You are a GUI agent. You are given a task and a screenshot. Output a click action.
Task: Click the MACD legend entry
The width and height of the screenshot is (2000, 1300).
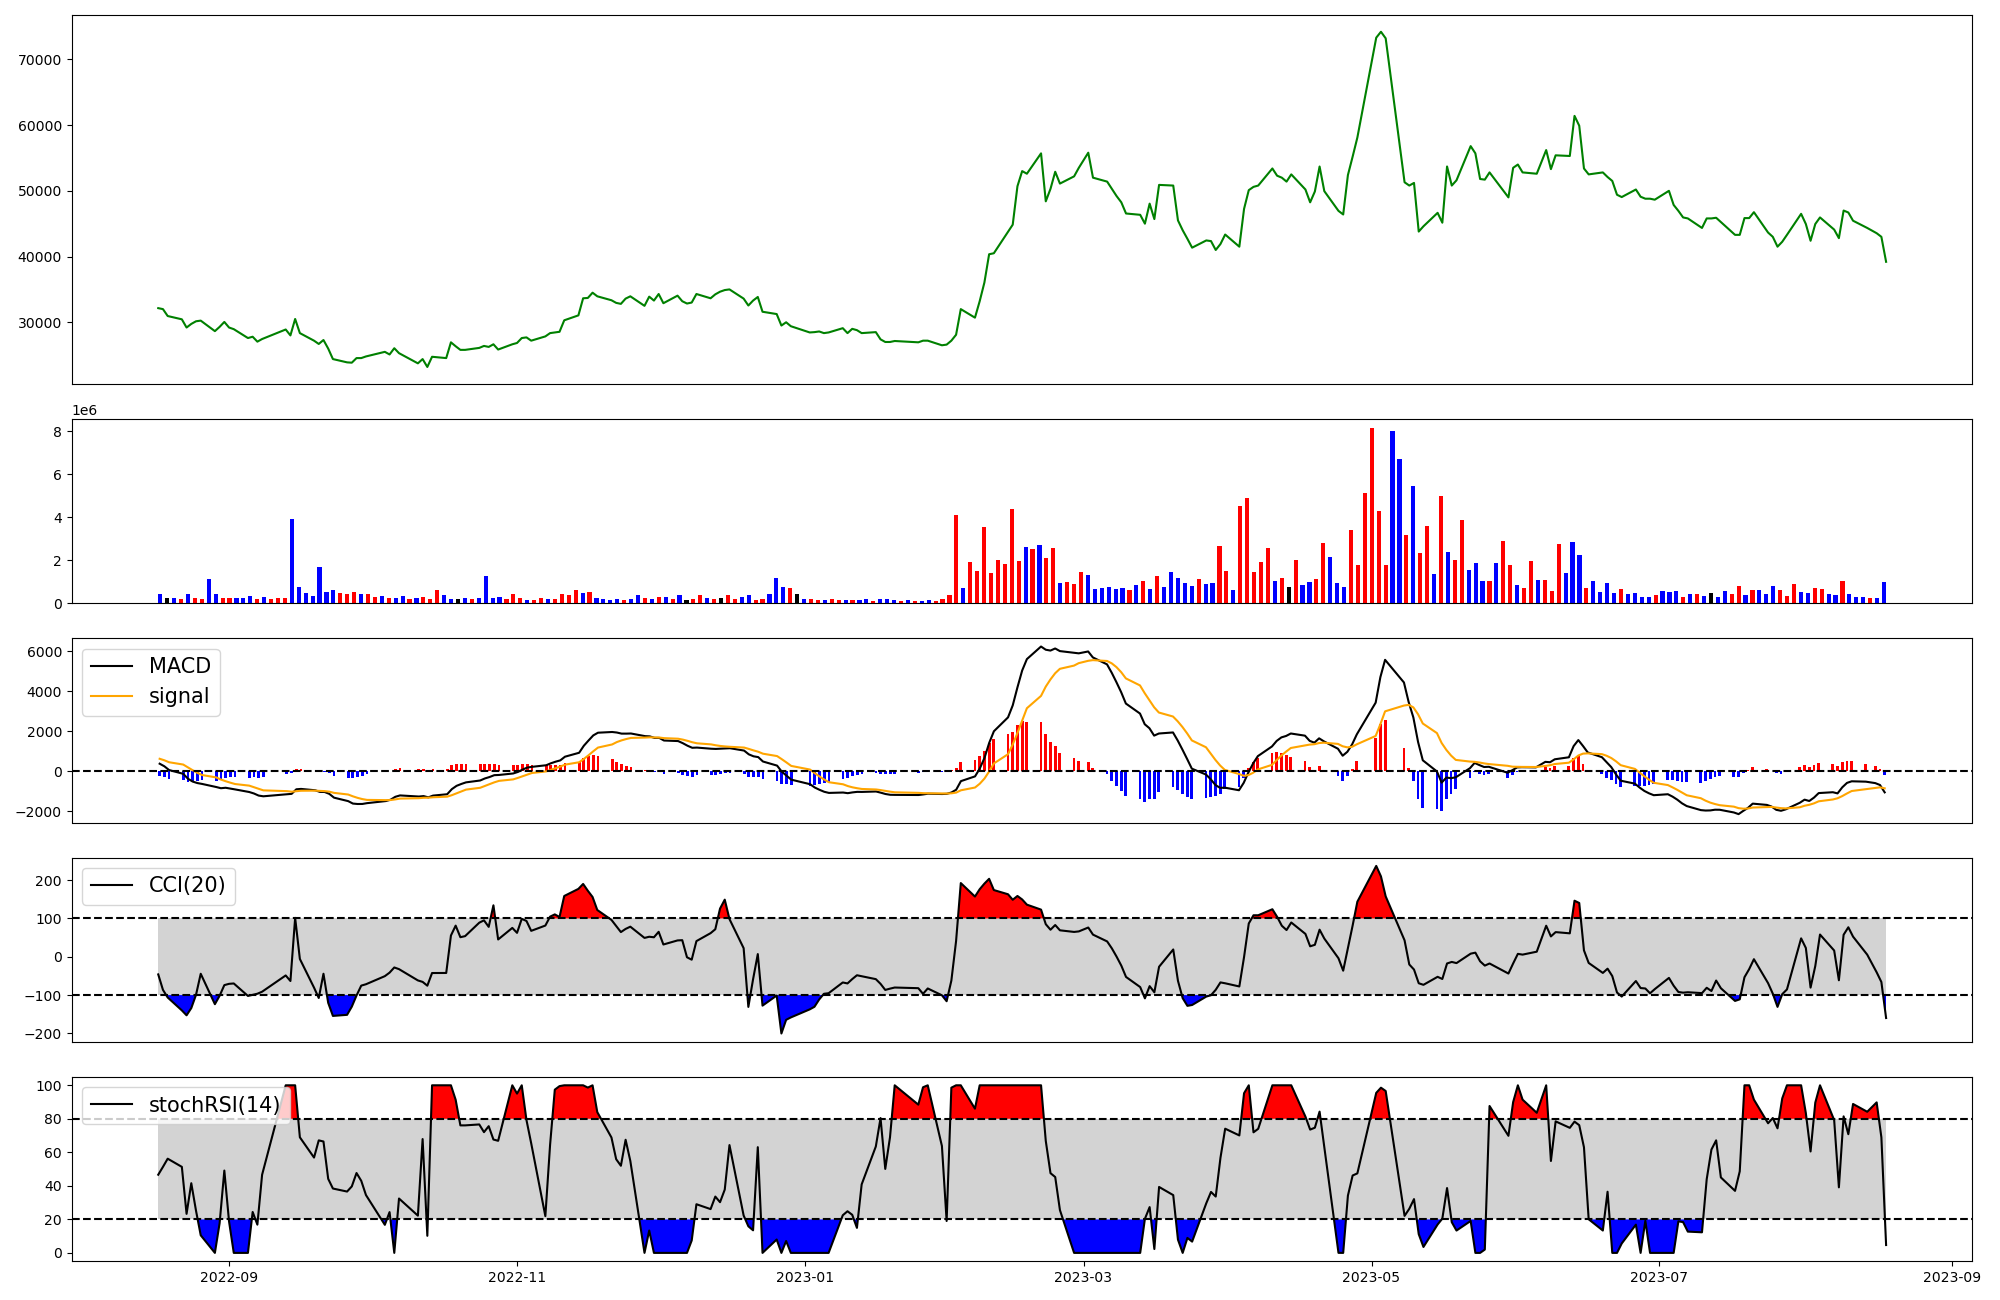[179, 666]
